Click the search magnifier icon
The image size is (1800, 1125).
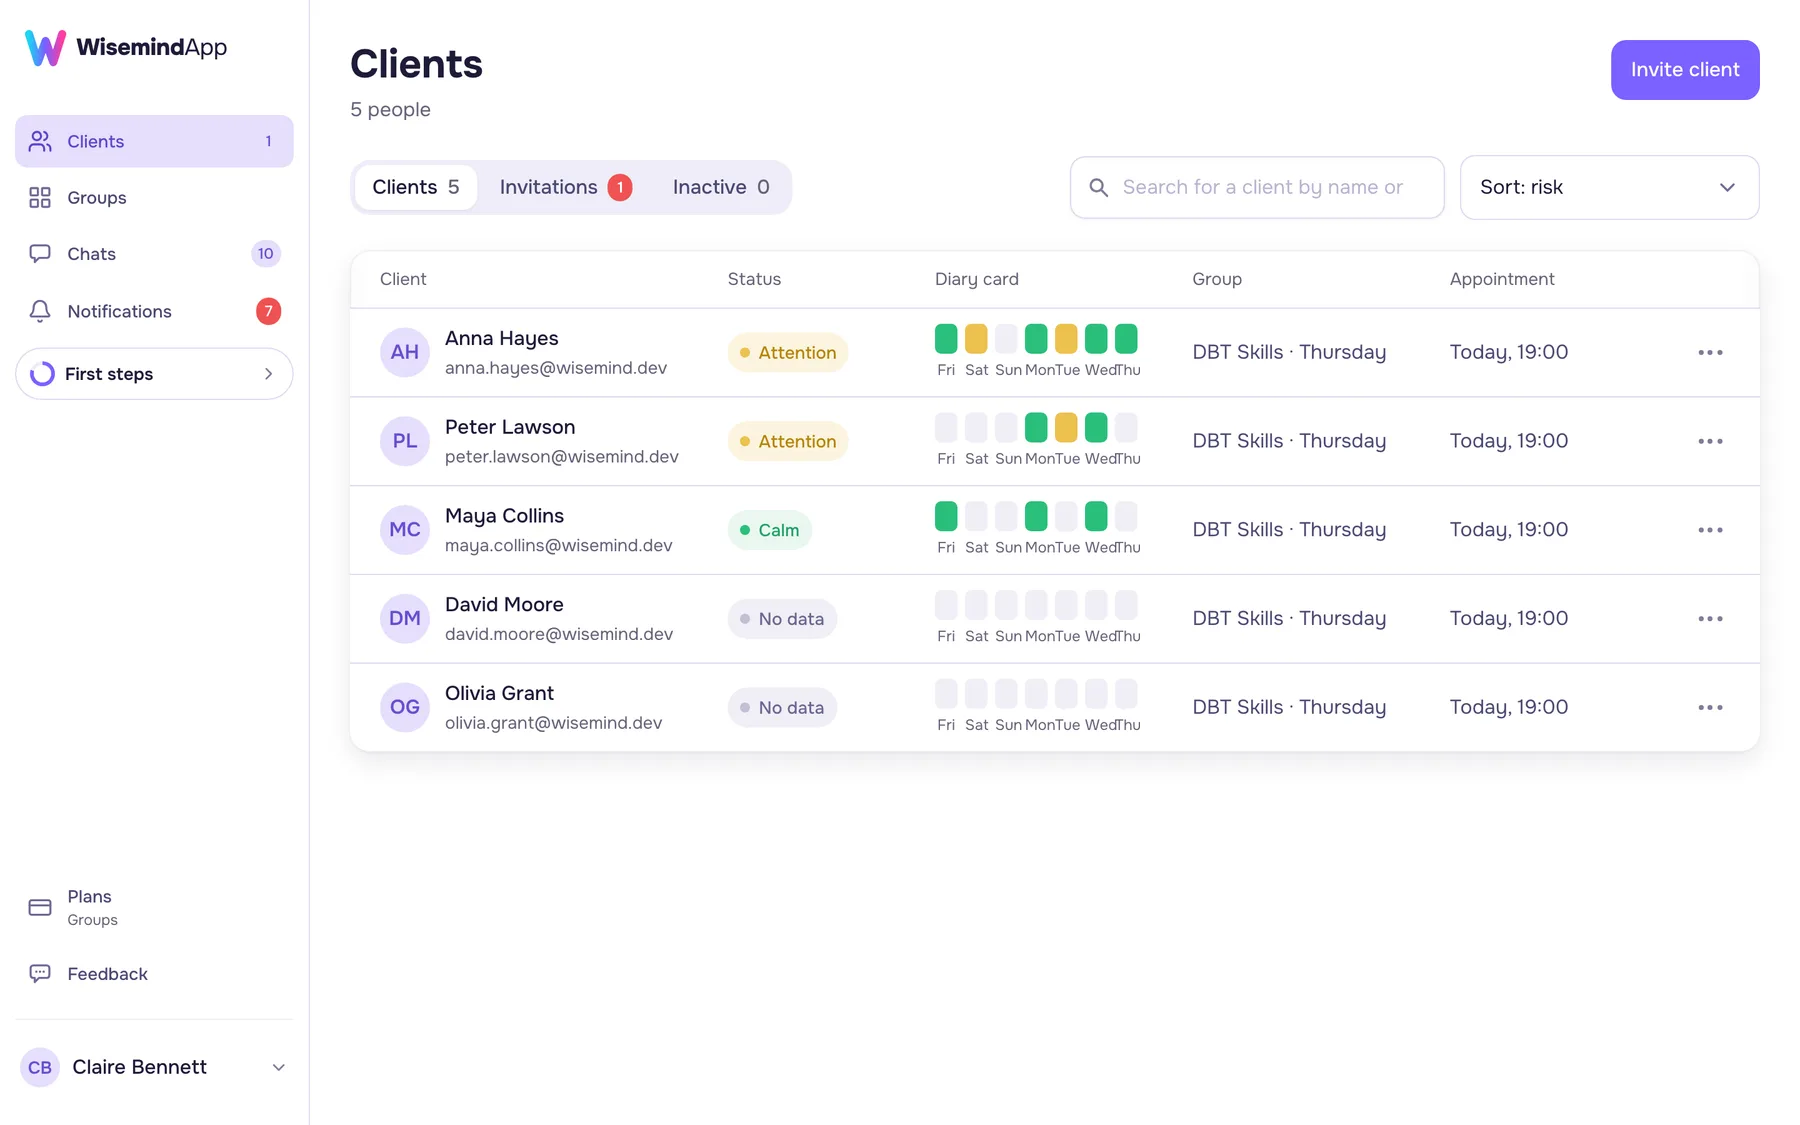tap(1098, 187)
